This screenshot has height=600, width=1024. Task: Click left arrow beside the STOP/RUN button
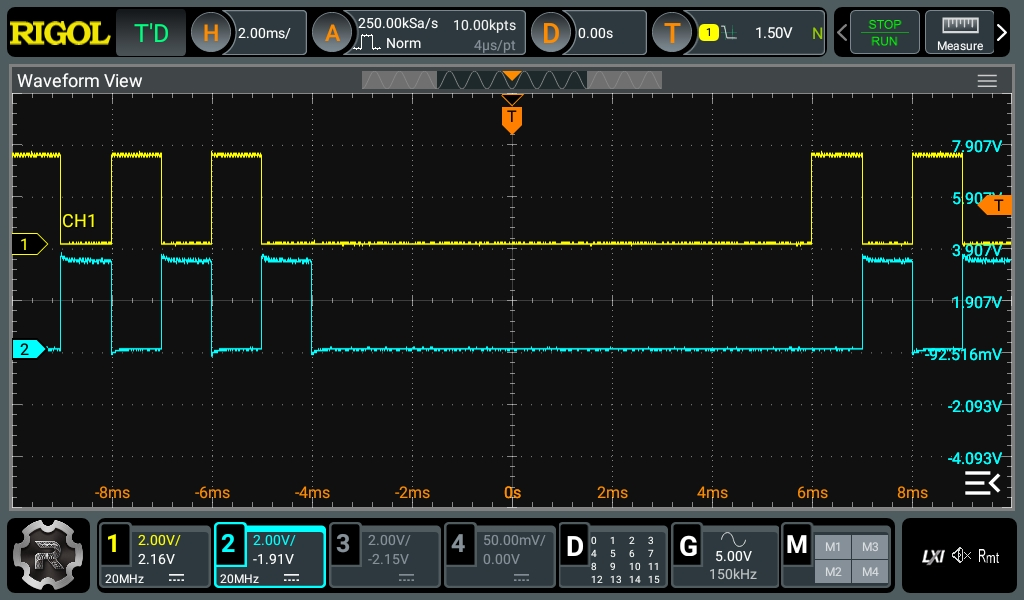pyautogui.click(x=842, y=34)
